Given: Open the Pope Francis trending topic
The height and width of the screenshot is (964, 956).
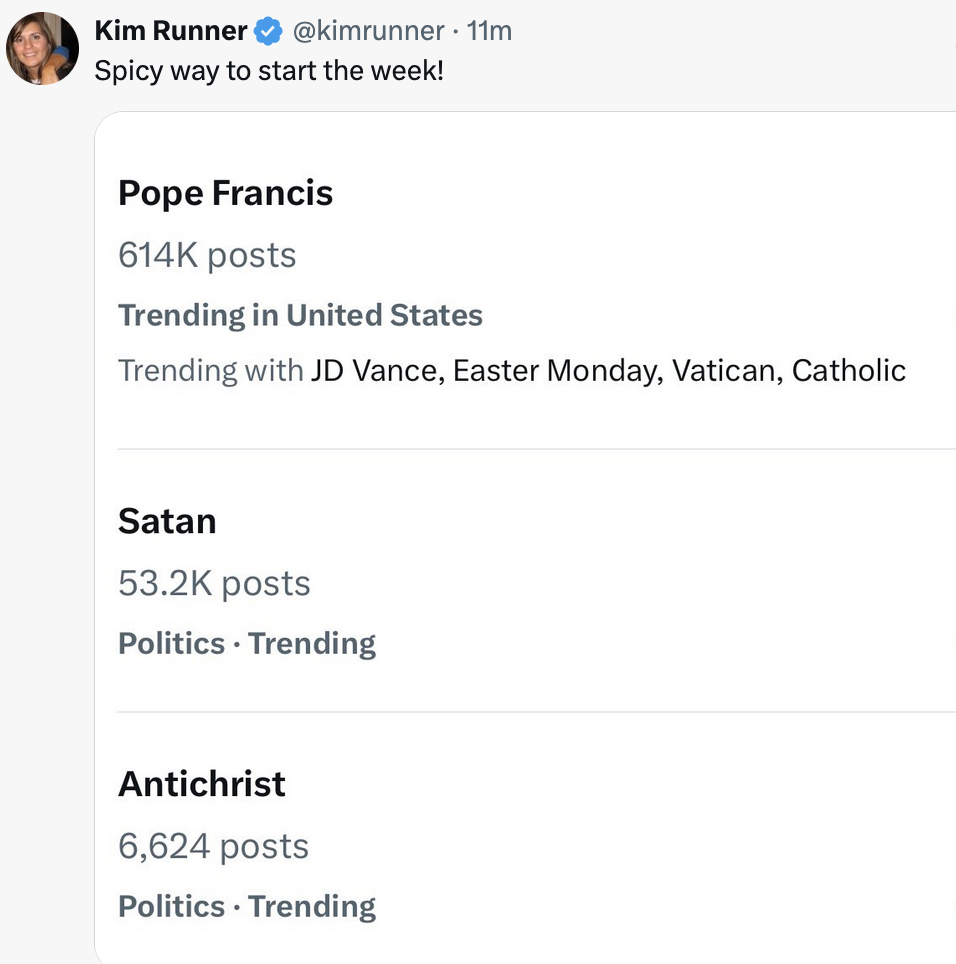Looking at the screenshot, I should point(225,193).
